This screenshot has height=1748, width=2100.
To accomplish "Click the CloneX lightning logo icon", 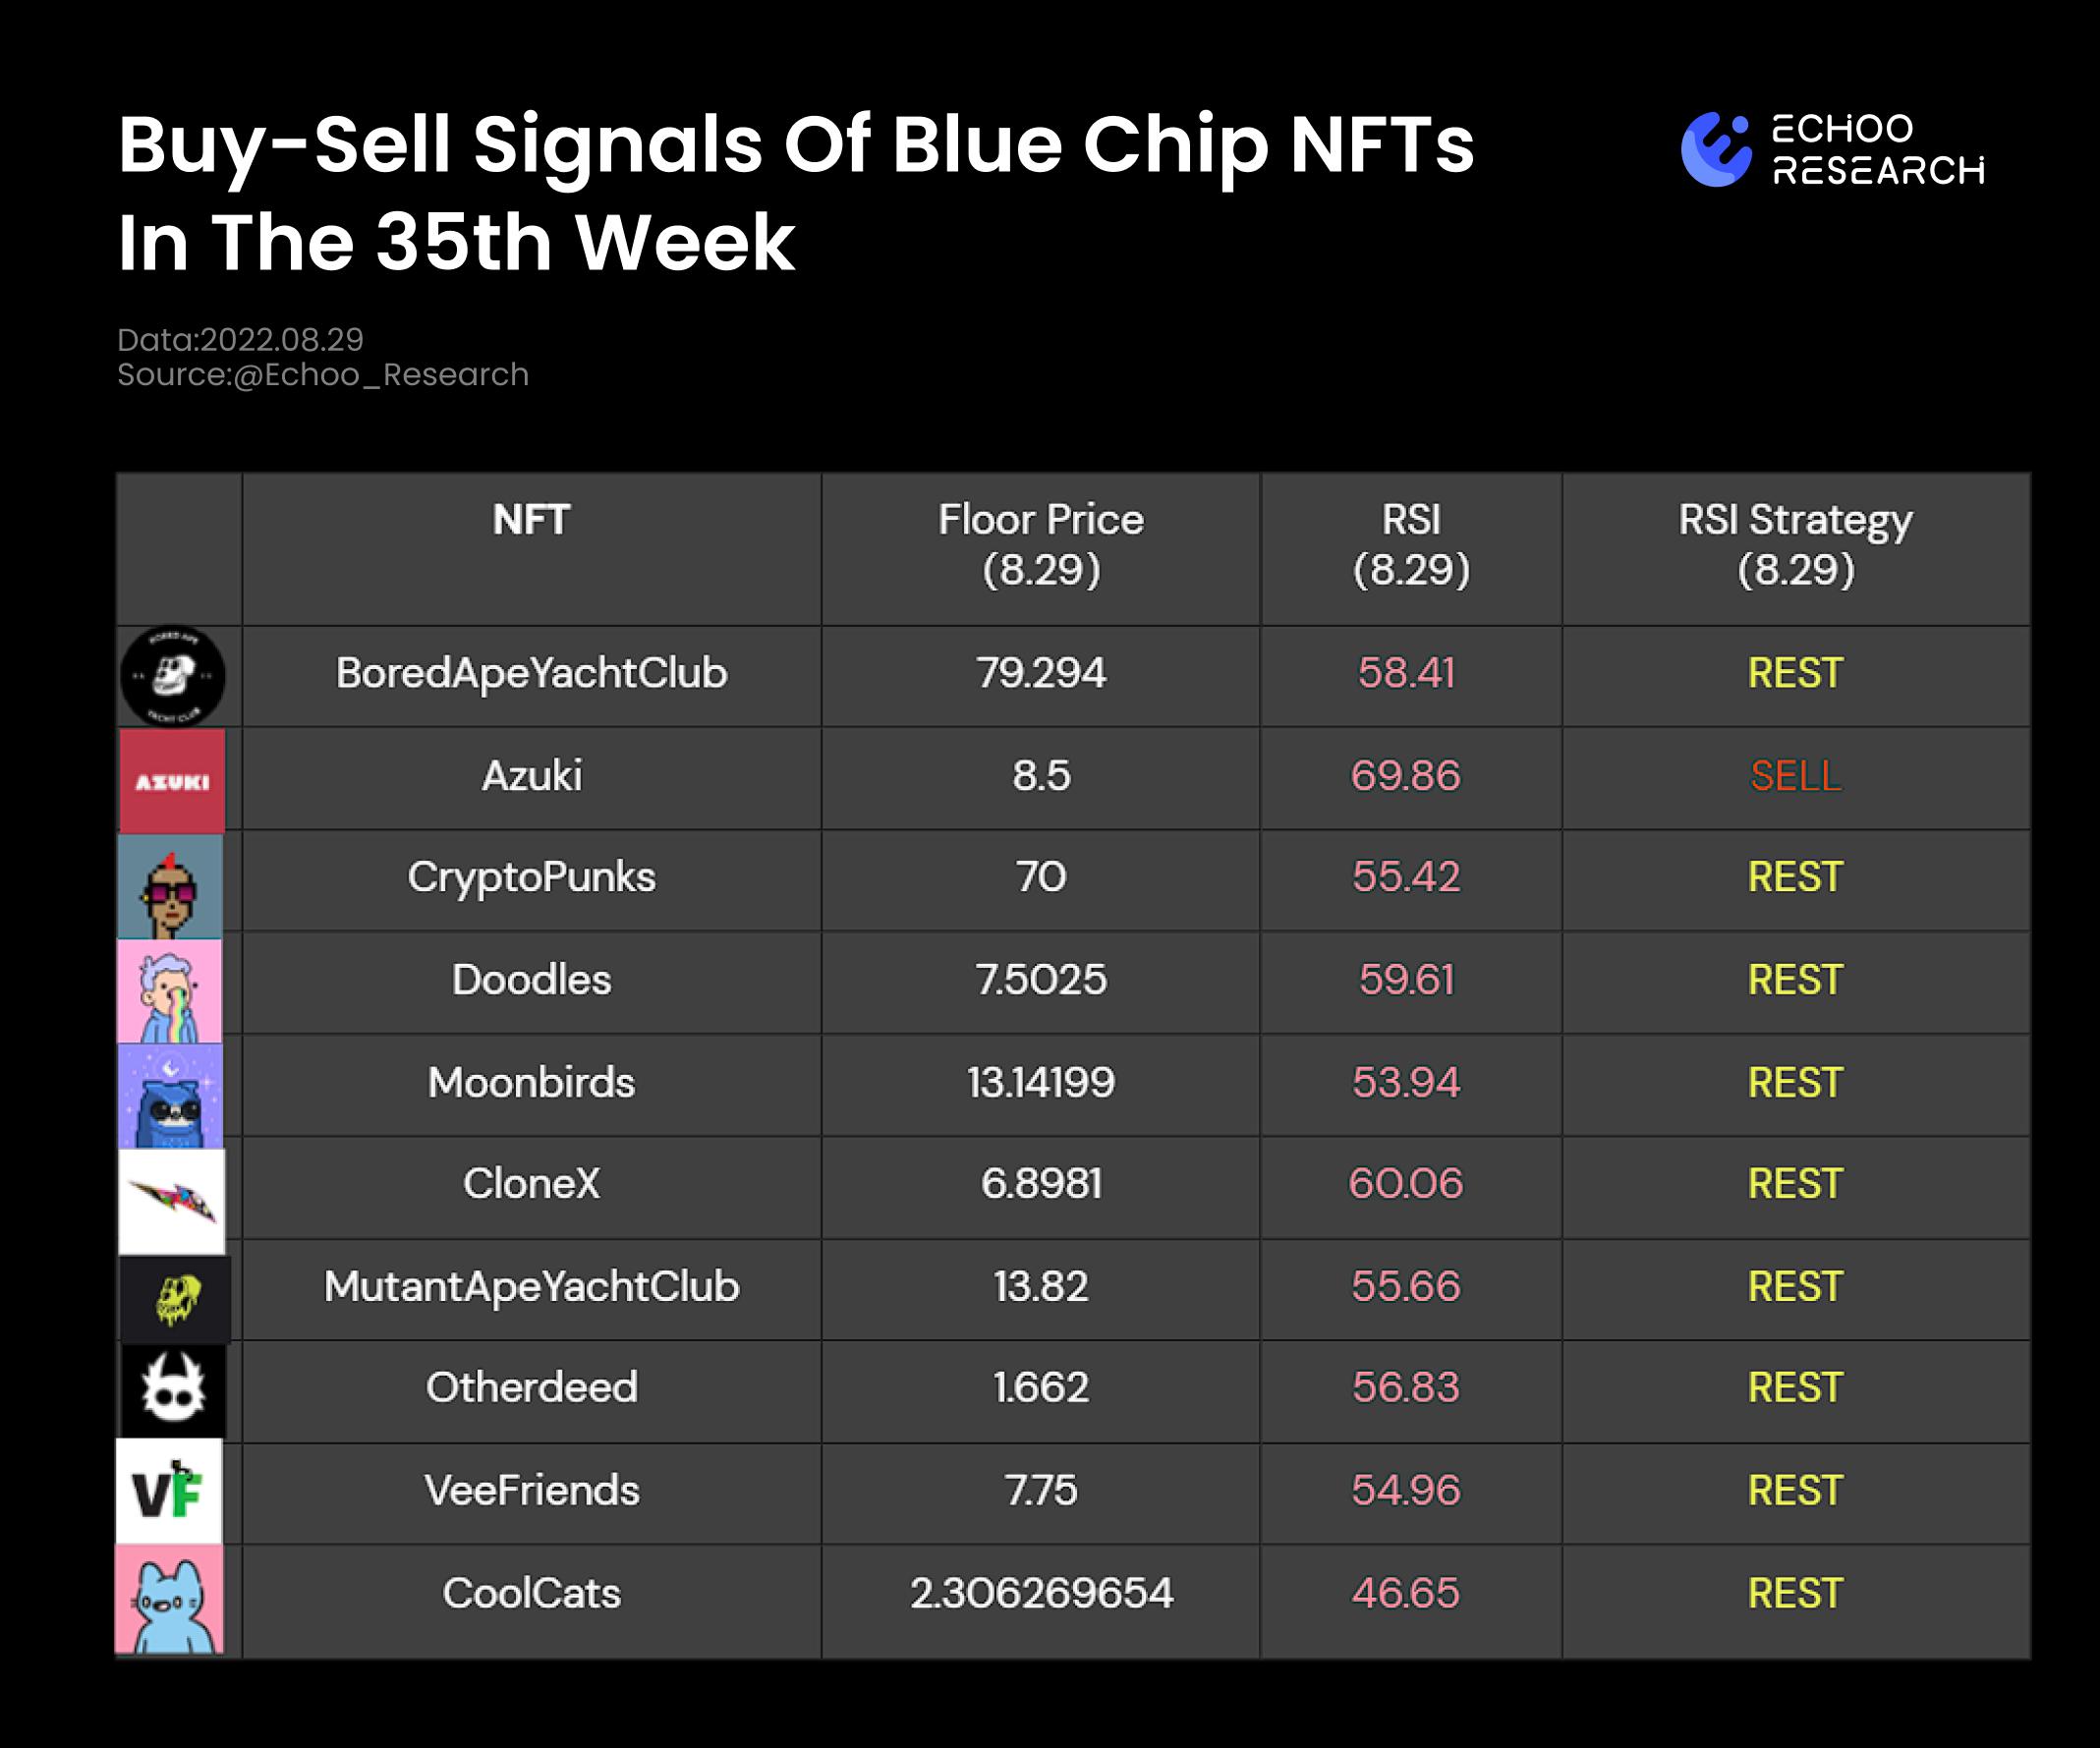I will point(172,1200).
